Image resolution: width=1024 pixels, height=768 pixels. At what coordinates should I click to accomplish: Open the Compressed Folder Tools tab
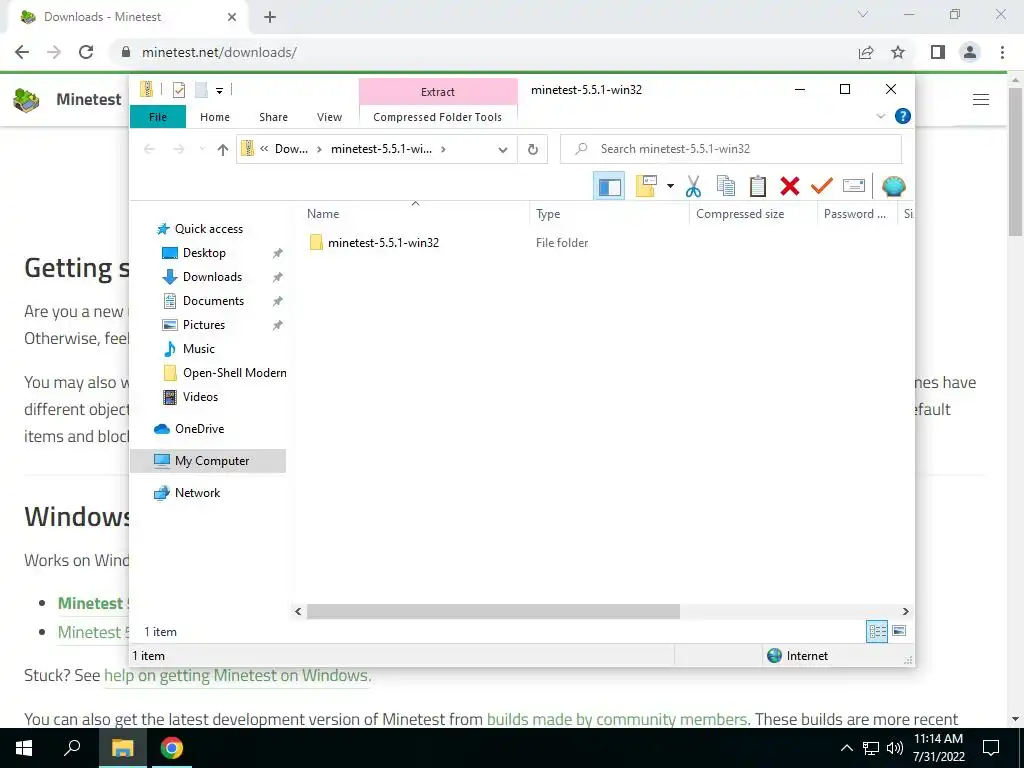click(x=438, y=117)
